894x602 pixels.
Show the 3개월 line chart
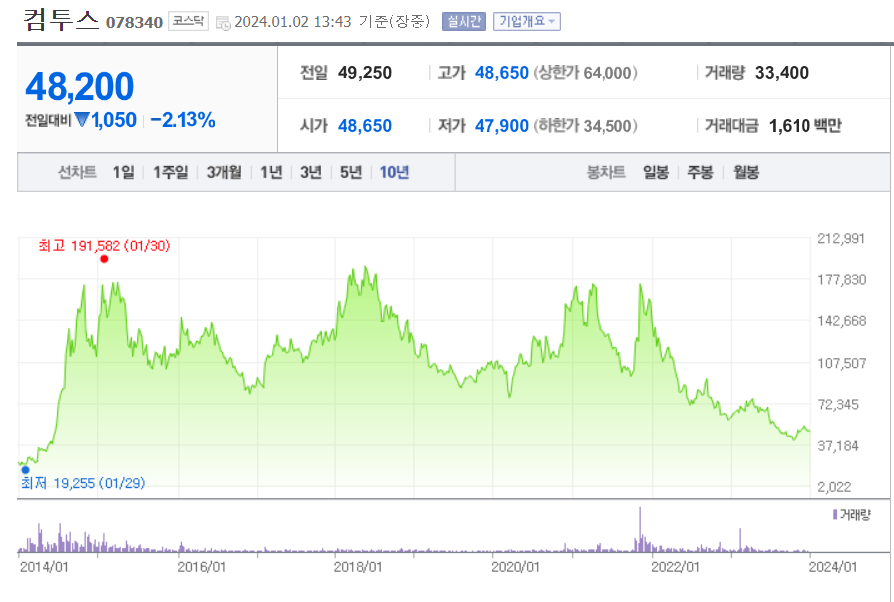pos(224,172)
